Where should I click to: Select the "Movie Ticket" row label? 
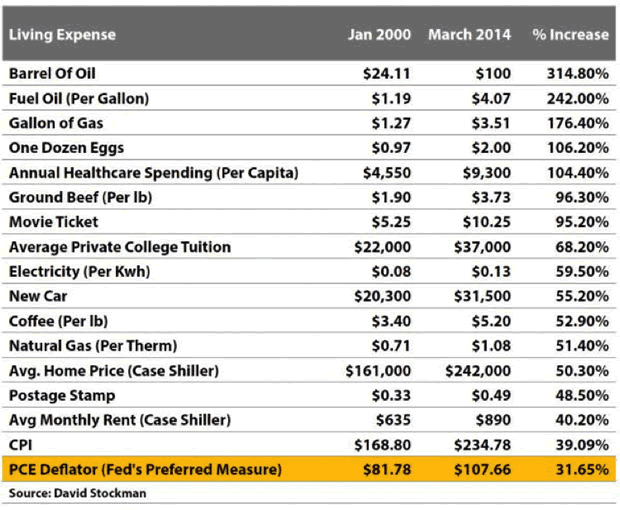click(53, 222)
